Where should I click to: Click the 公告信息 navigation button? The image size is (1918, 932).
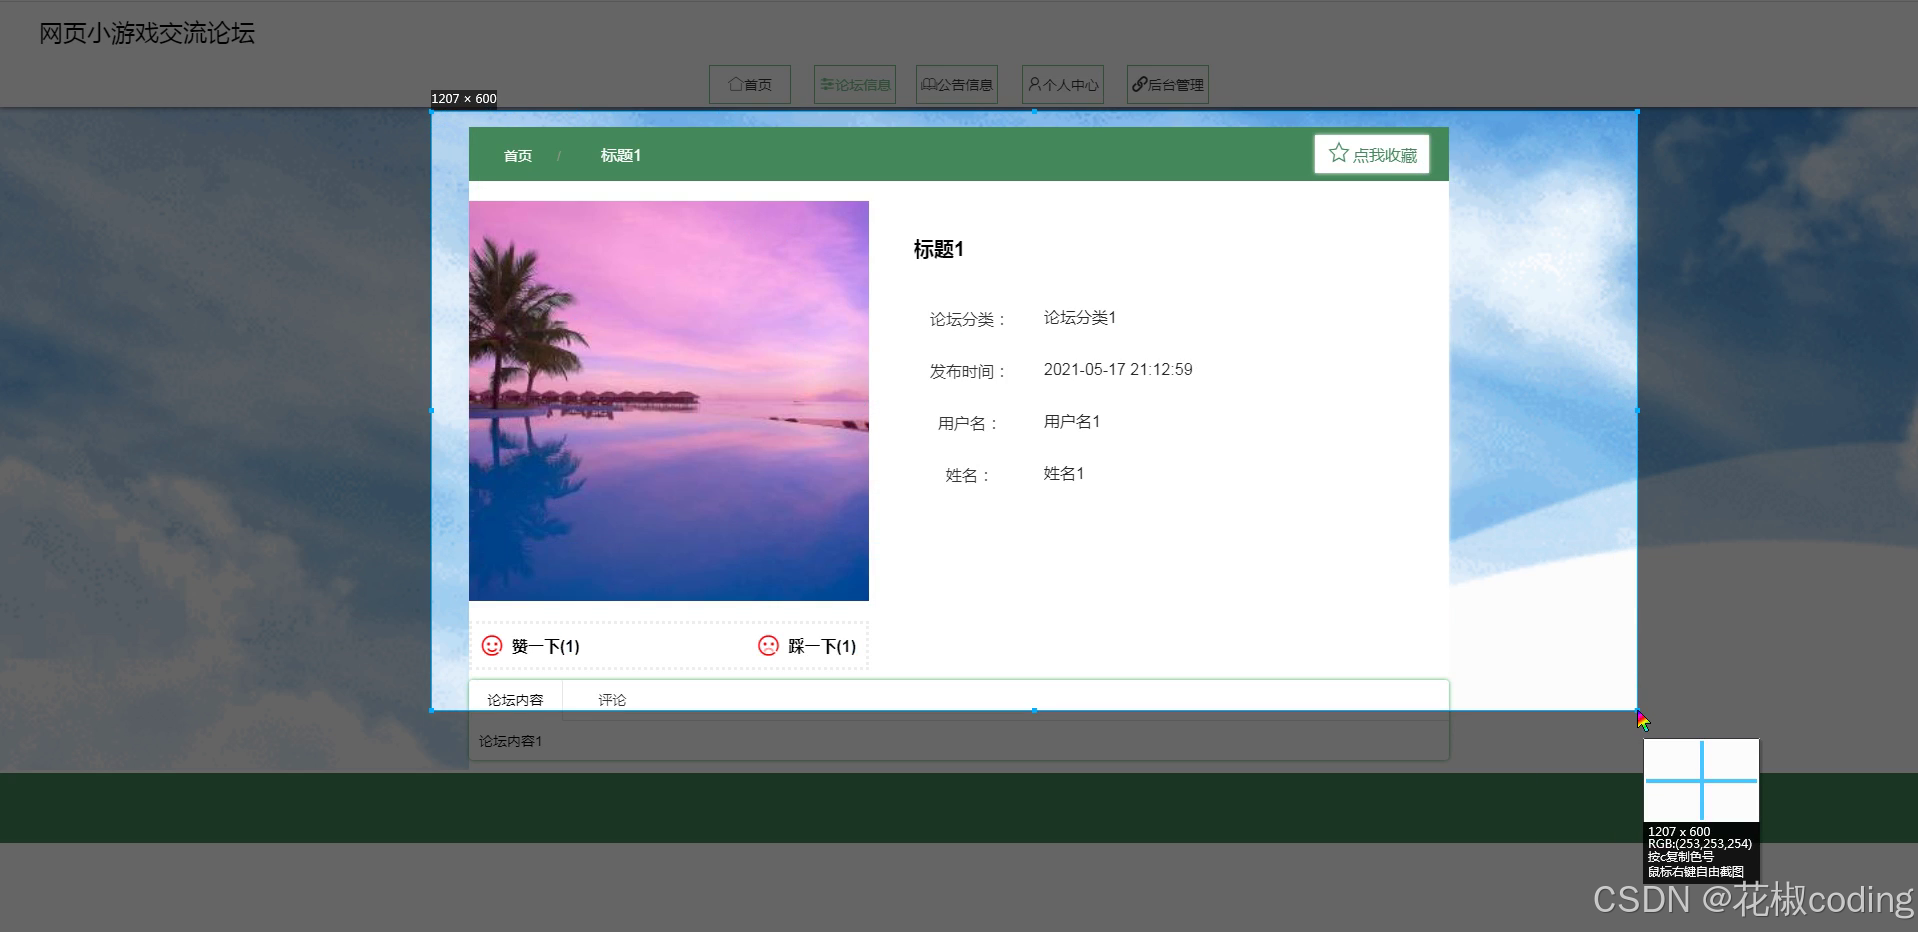(x=956, y=84)
